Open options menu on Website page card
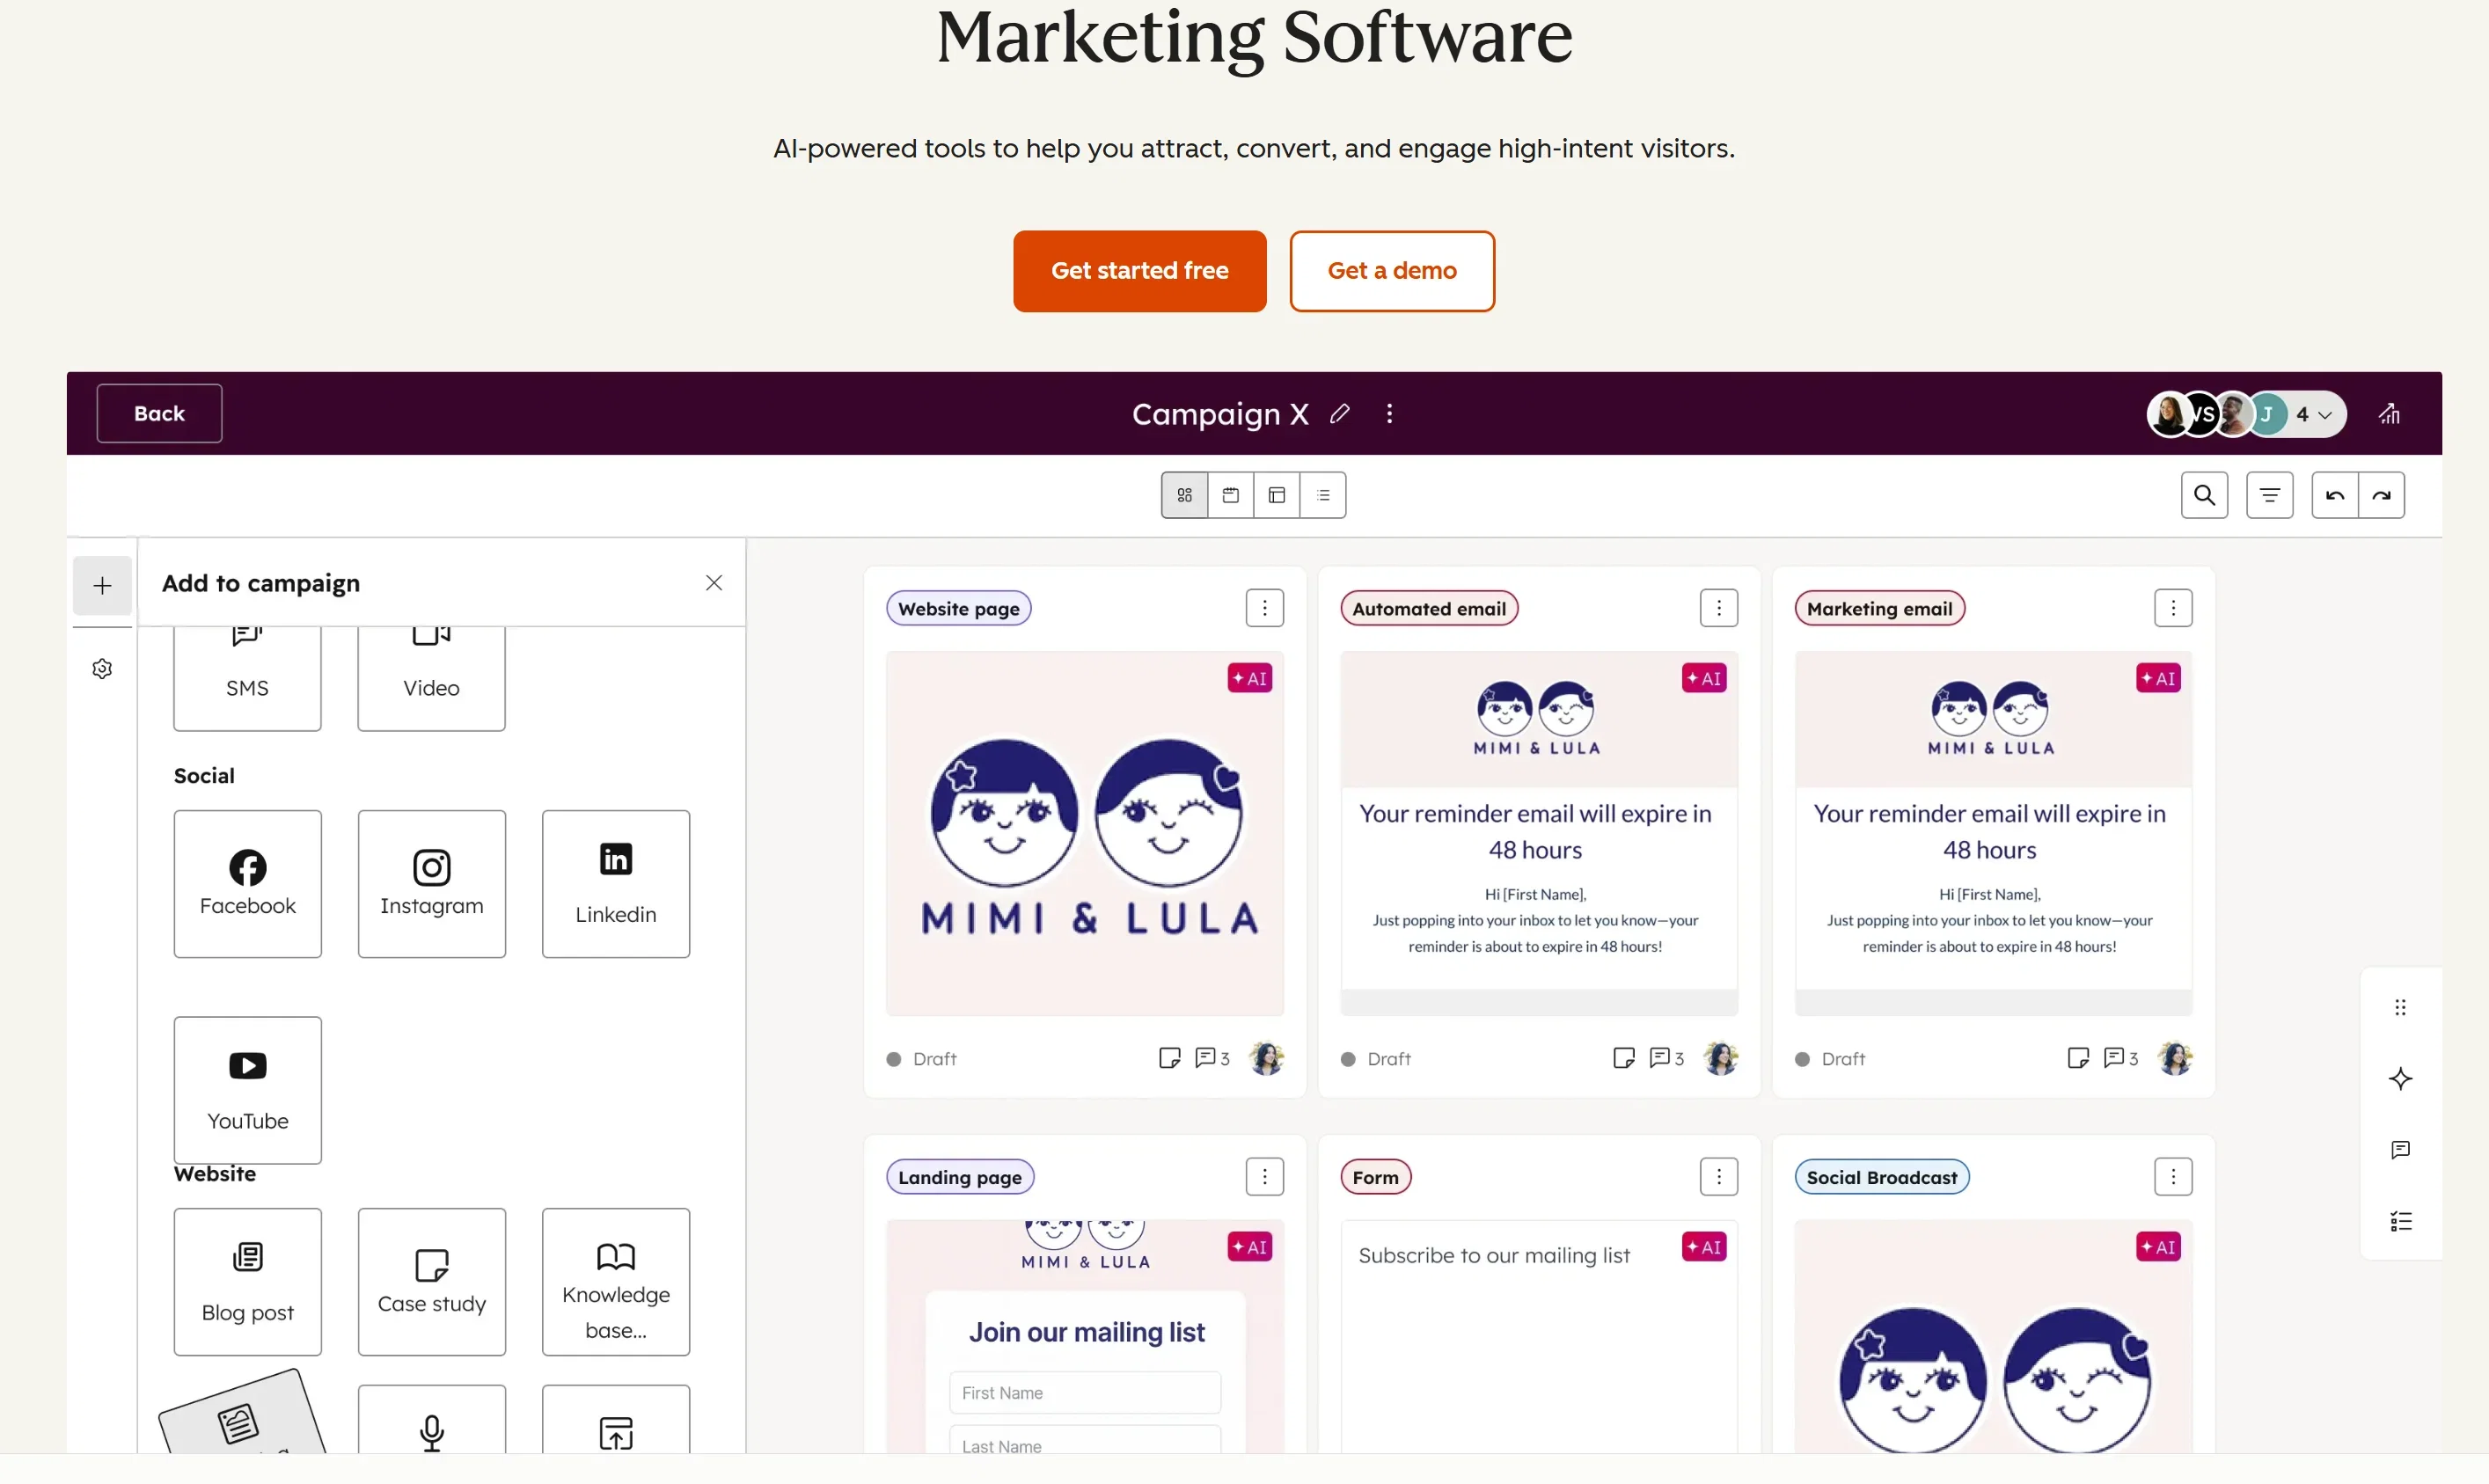This screenshot has width=2489, height=1484. click(1265, 608)
